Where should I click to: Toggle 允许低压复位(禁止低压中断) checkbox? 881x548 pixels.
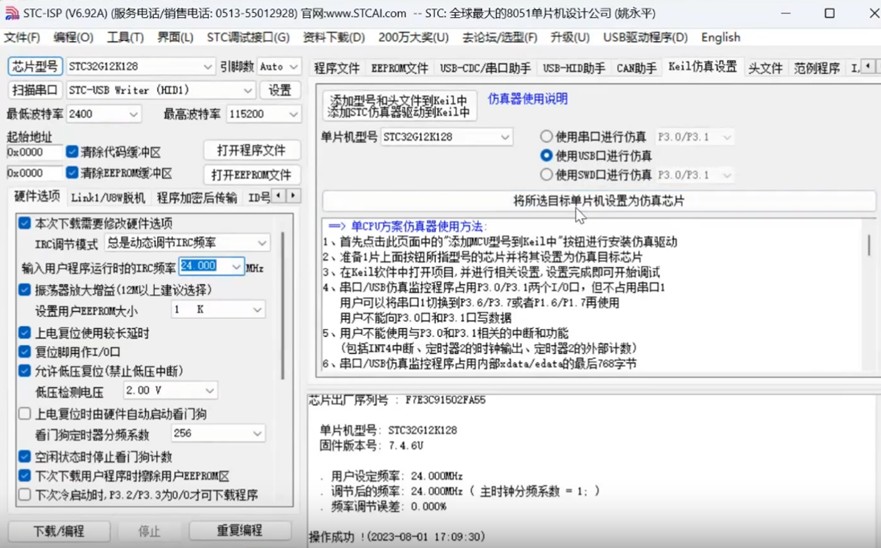tap(25, 370)
